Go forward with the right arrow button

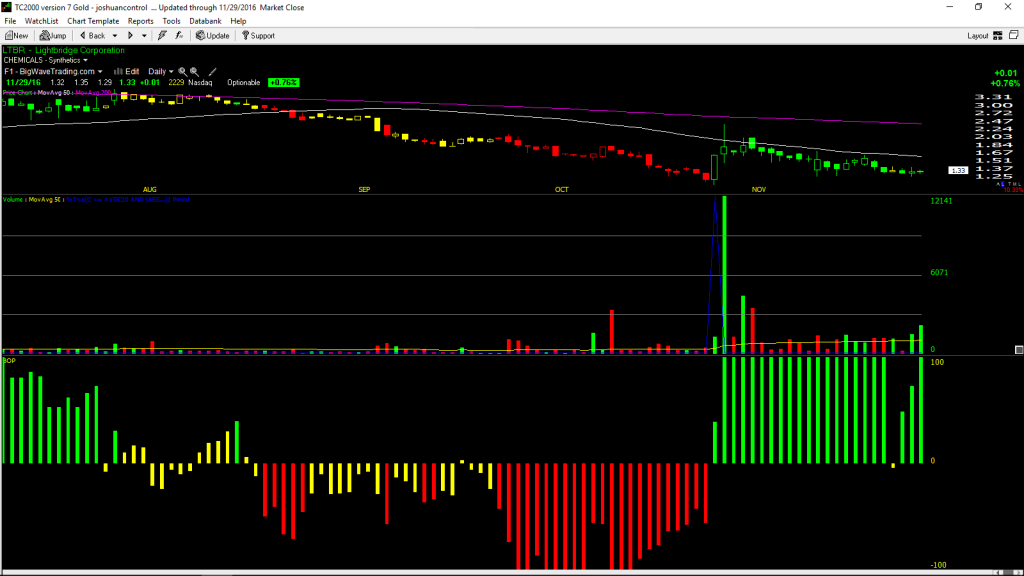pos(130,36)
